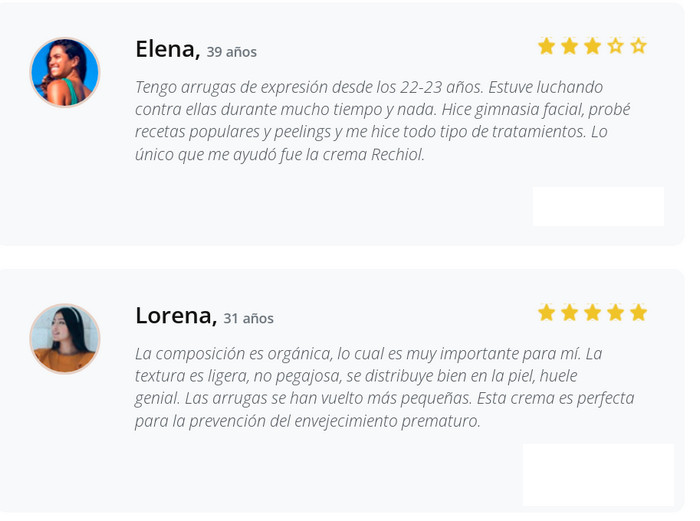The width and height of the screenshot is (700, 521).
Task: Click the fourth, empty star in Elena's rating
Action: pyautogui.click(x=615, y=46)
